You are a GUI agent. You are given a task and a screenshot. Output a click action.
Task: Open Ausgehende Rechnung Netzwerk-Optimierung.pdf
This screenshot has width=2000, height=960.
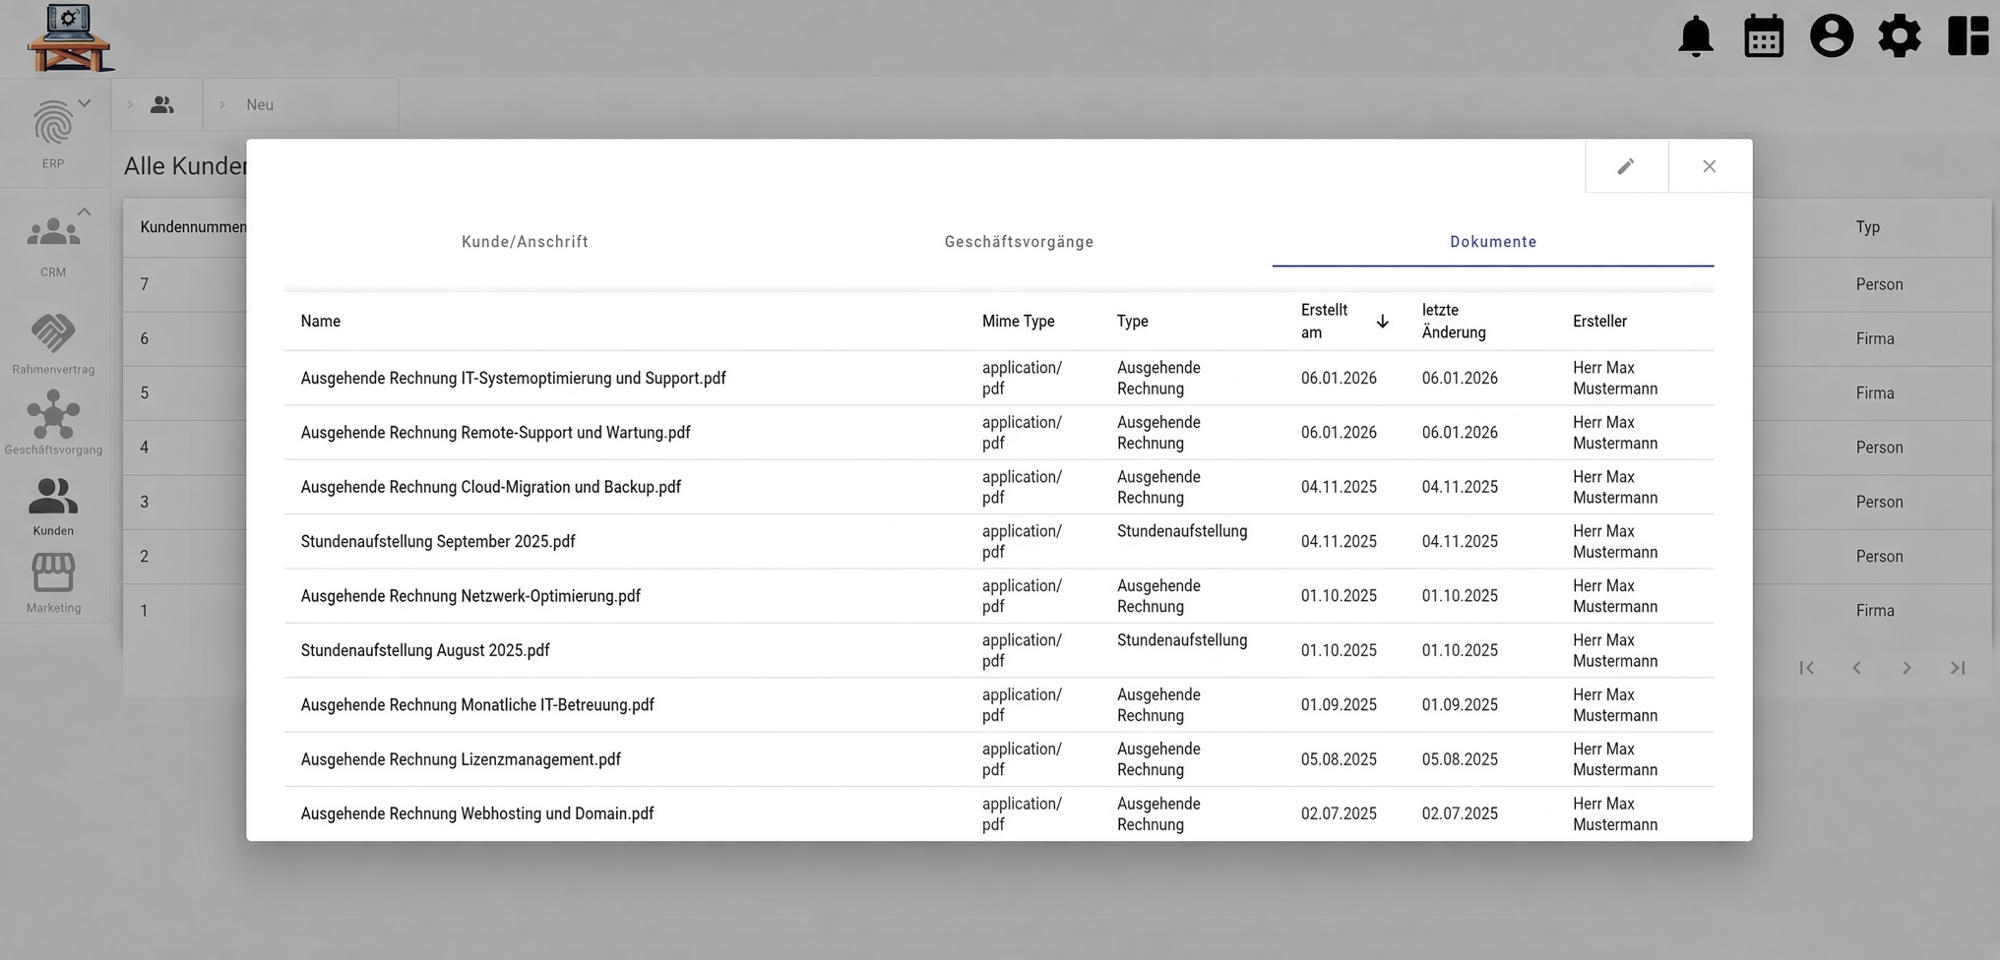470,596
